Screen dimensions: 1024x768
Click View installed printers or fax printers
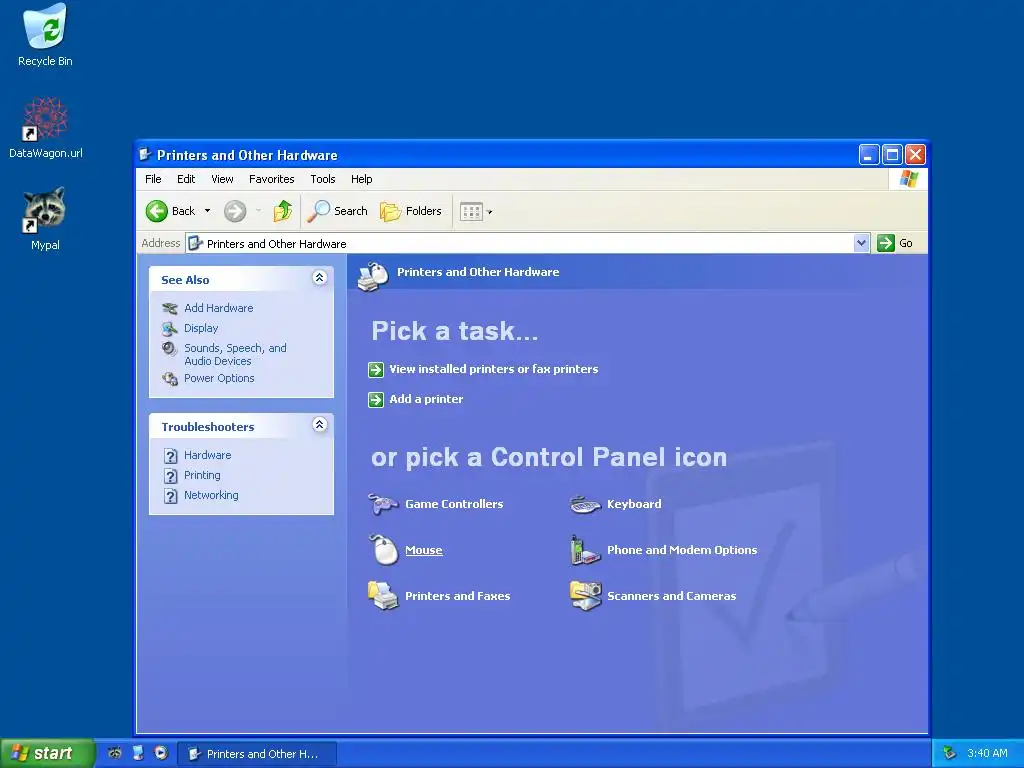(x=494, y=369)
